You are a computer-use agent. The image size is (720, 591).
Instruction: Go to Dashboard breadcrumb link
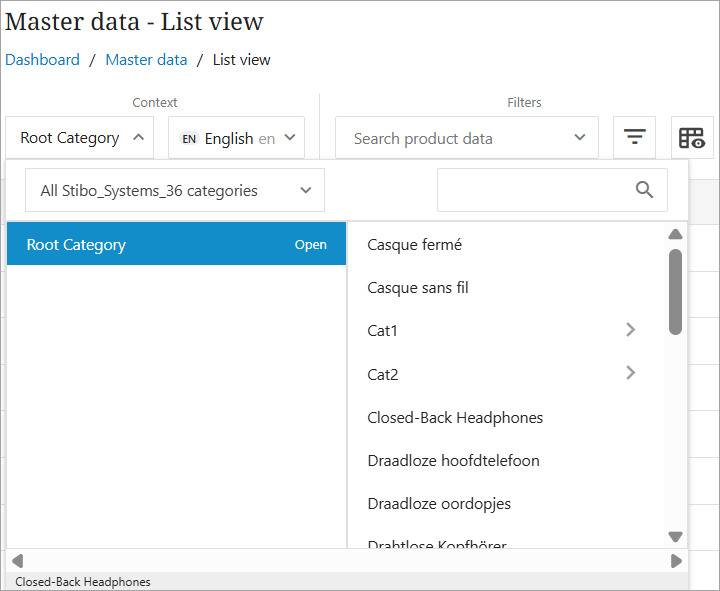pyautogui.click(x=43, y=60)
